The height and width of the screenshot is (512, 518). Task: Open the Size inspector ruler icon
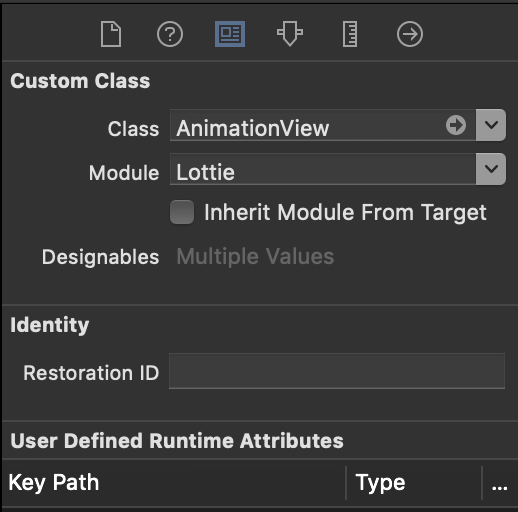coord(350,34)
